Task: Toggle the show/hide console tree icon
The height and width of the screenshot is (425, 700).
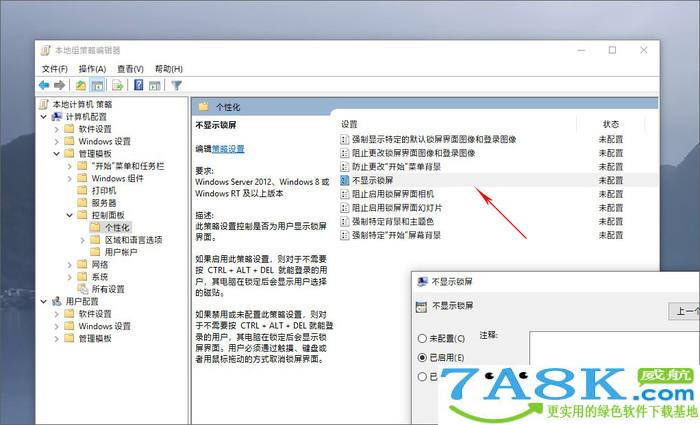Action: tap(97, 85)
